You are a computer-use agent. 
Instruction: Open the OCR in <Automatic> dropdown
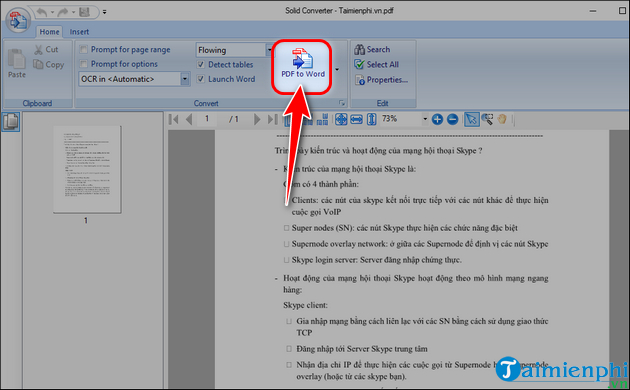click(x=185, y=79)
